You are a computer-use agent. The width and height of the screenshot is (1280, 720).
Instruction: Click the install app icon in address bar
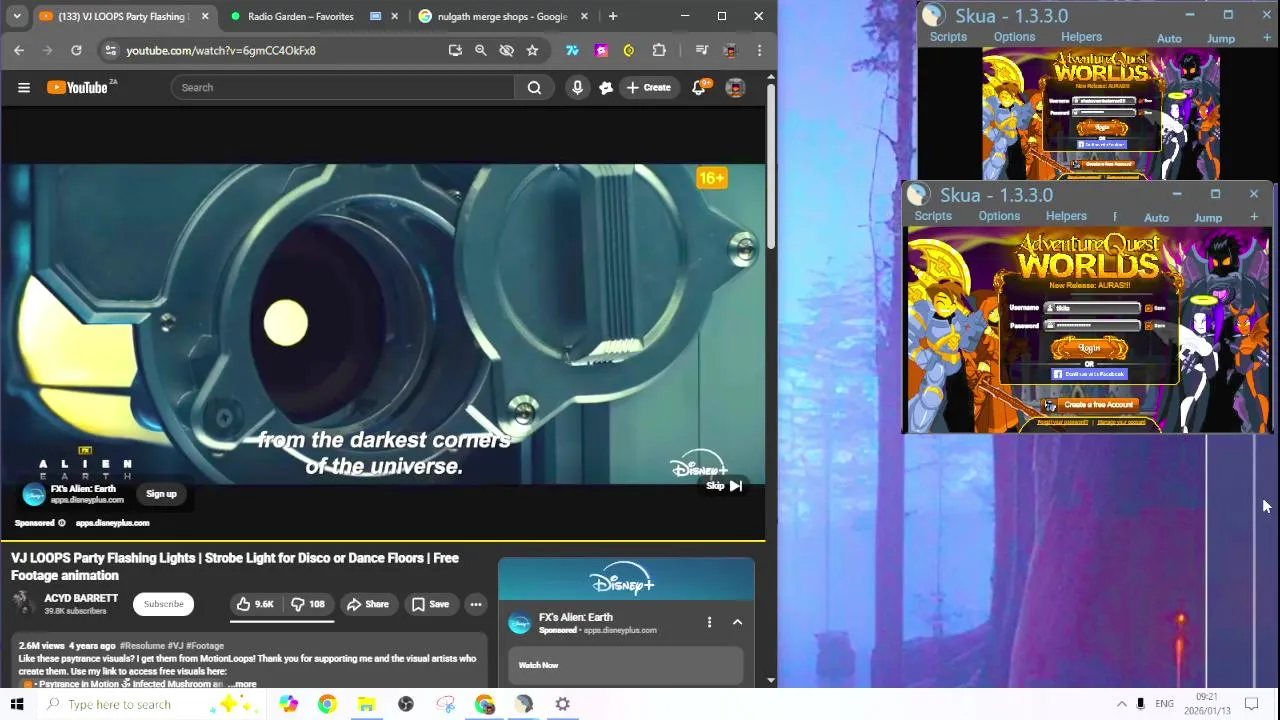tap(455, 50)
